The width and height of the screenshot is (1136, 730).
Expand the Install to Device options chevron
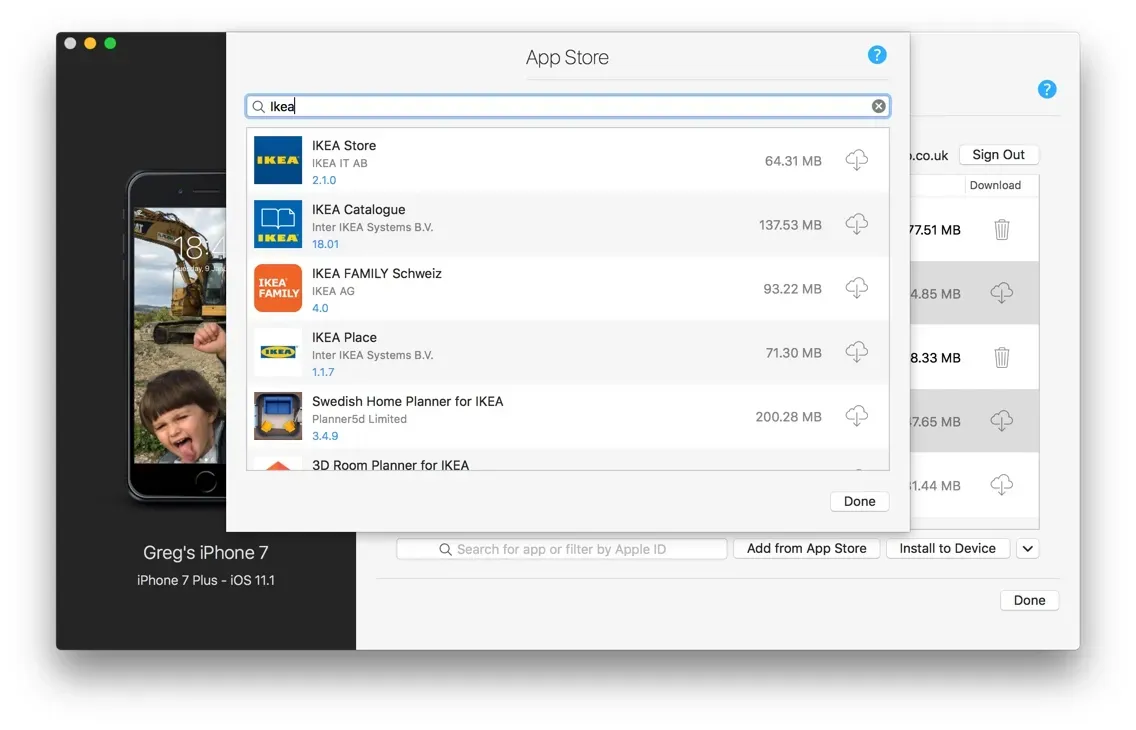1027,548
